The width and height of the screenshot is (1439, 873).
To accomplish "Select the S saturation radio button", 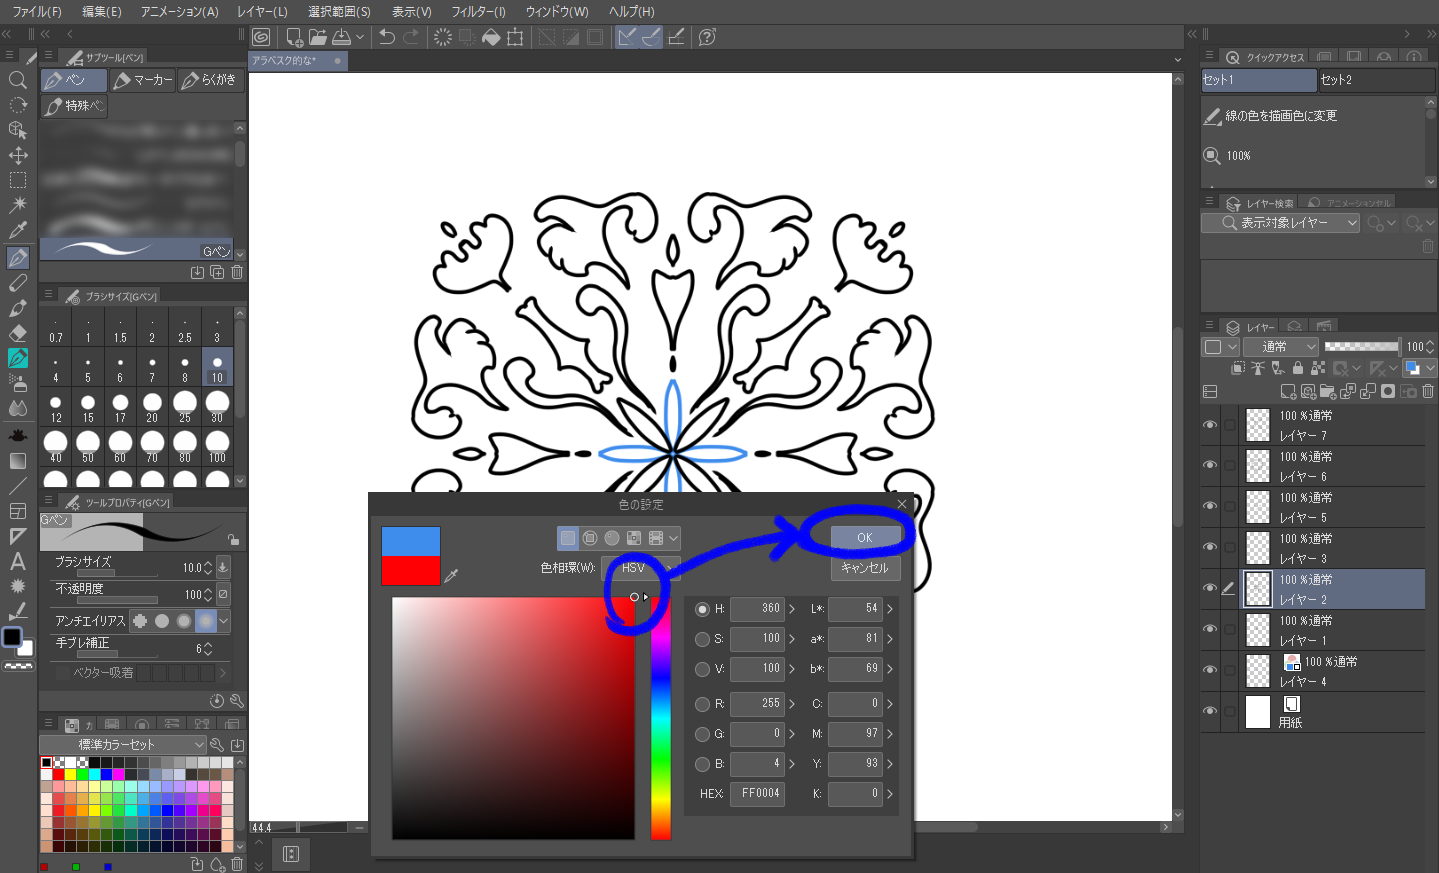I will pyautogui.click(x=702, y=639).
